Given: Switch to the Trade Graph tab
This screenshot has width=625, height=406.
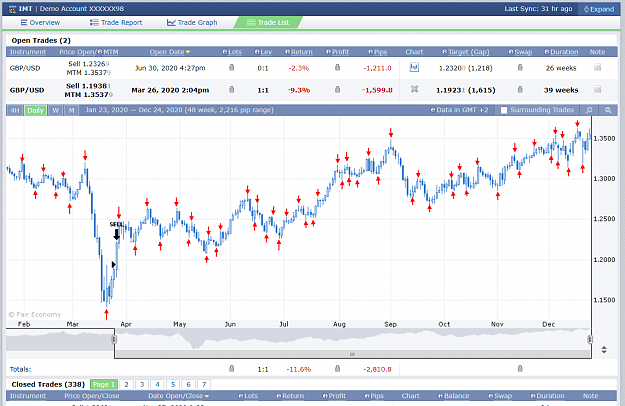Looking at the screenshot, I should (x=192, y=23).
